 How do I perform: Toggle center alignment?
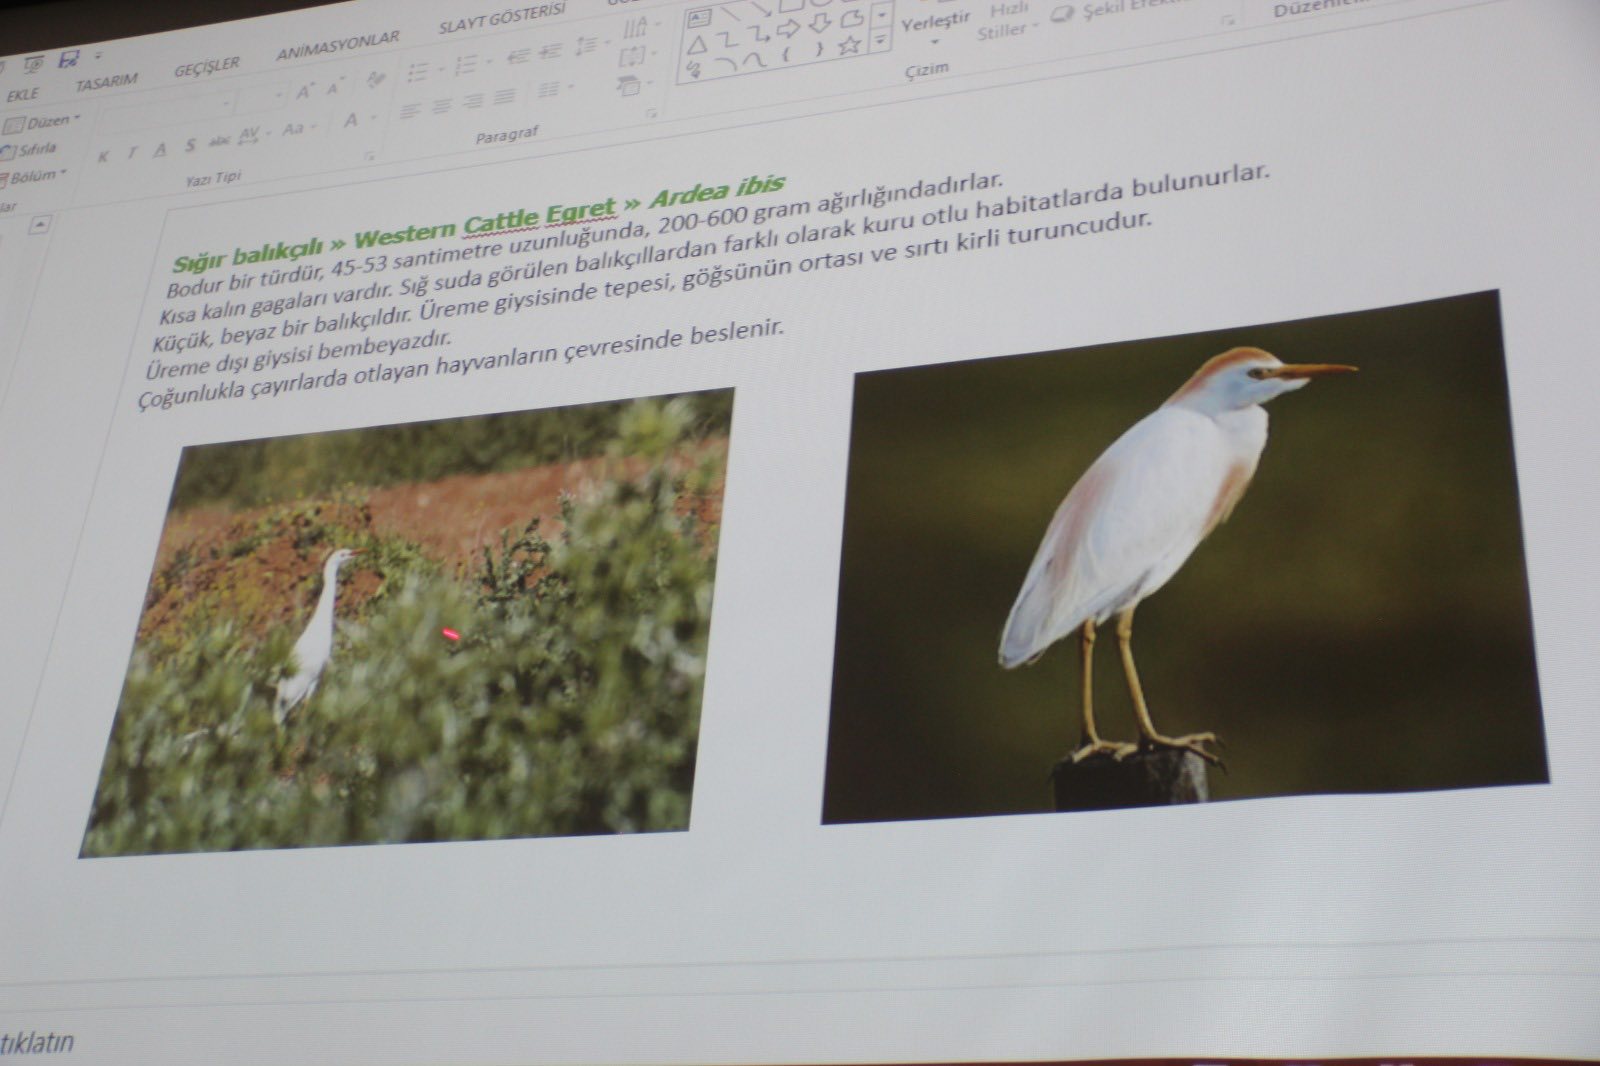pyautogui.click(x=442, y=106)
